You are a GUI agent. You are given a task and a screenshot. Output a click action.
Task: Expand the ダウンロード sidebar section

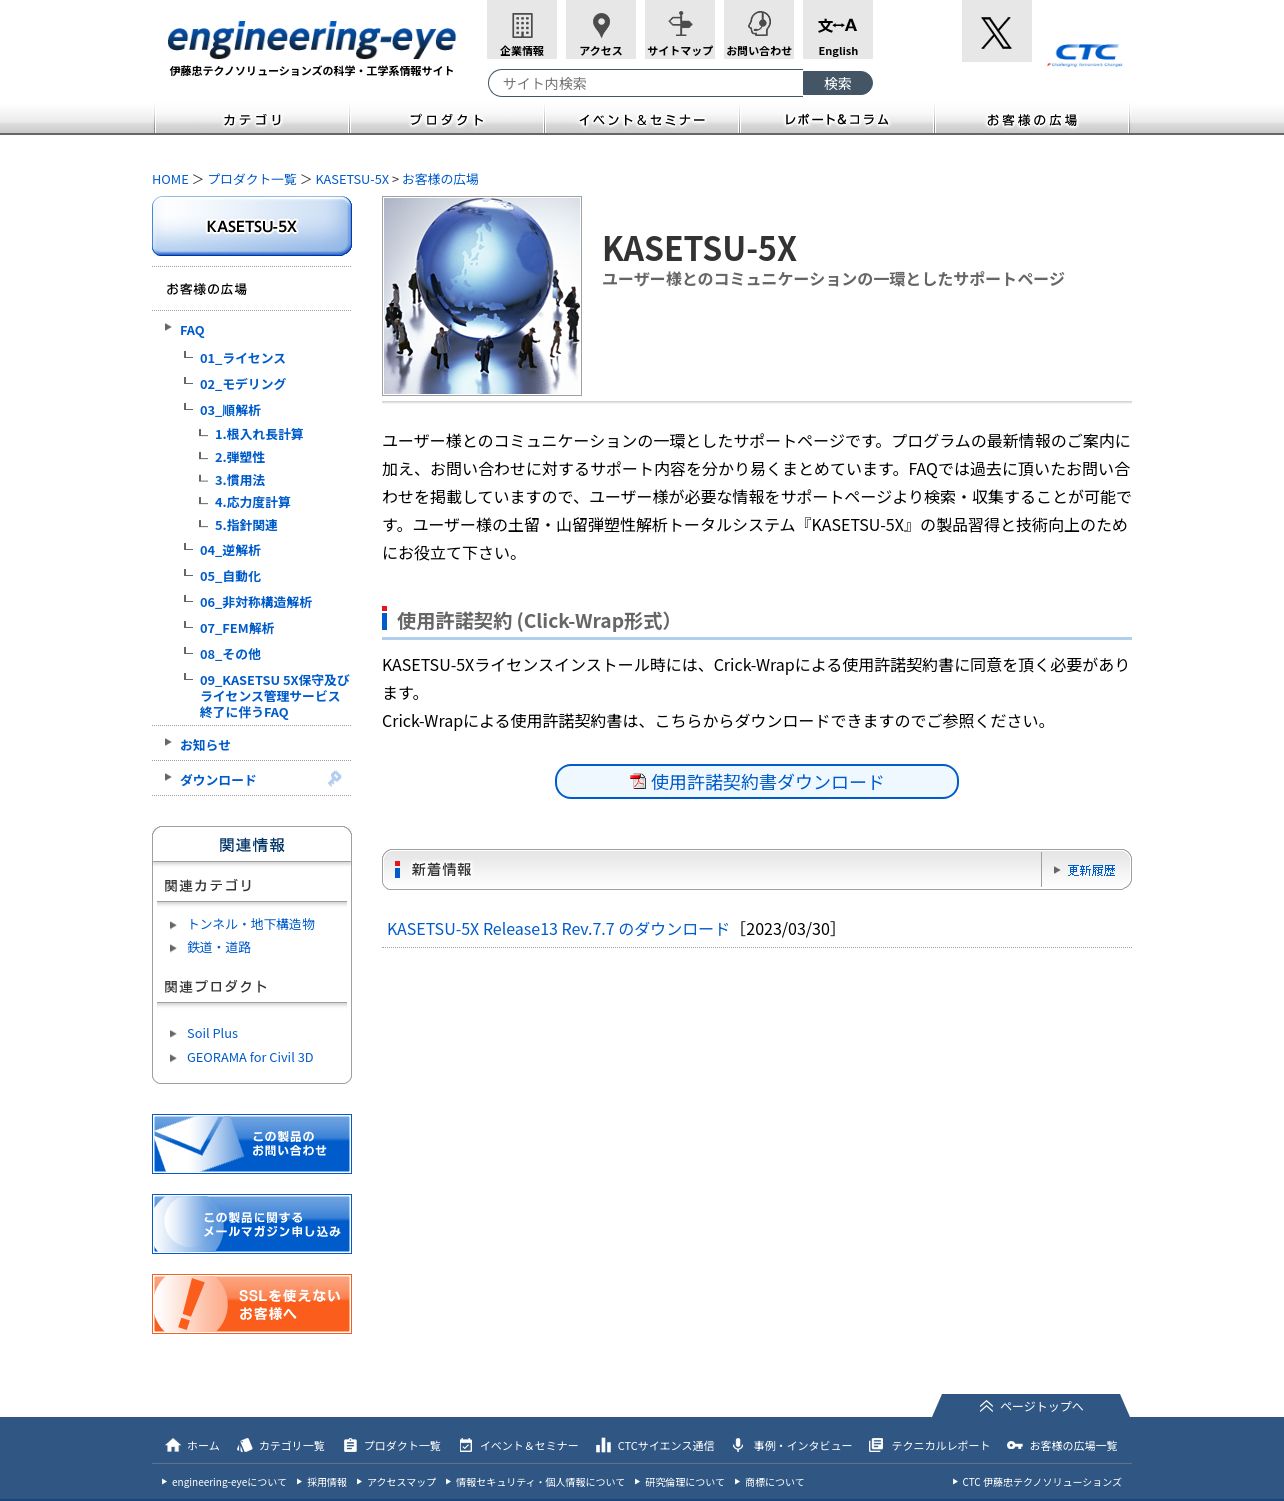(218, 780)
